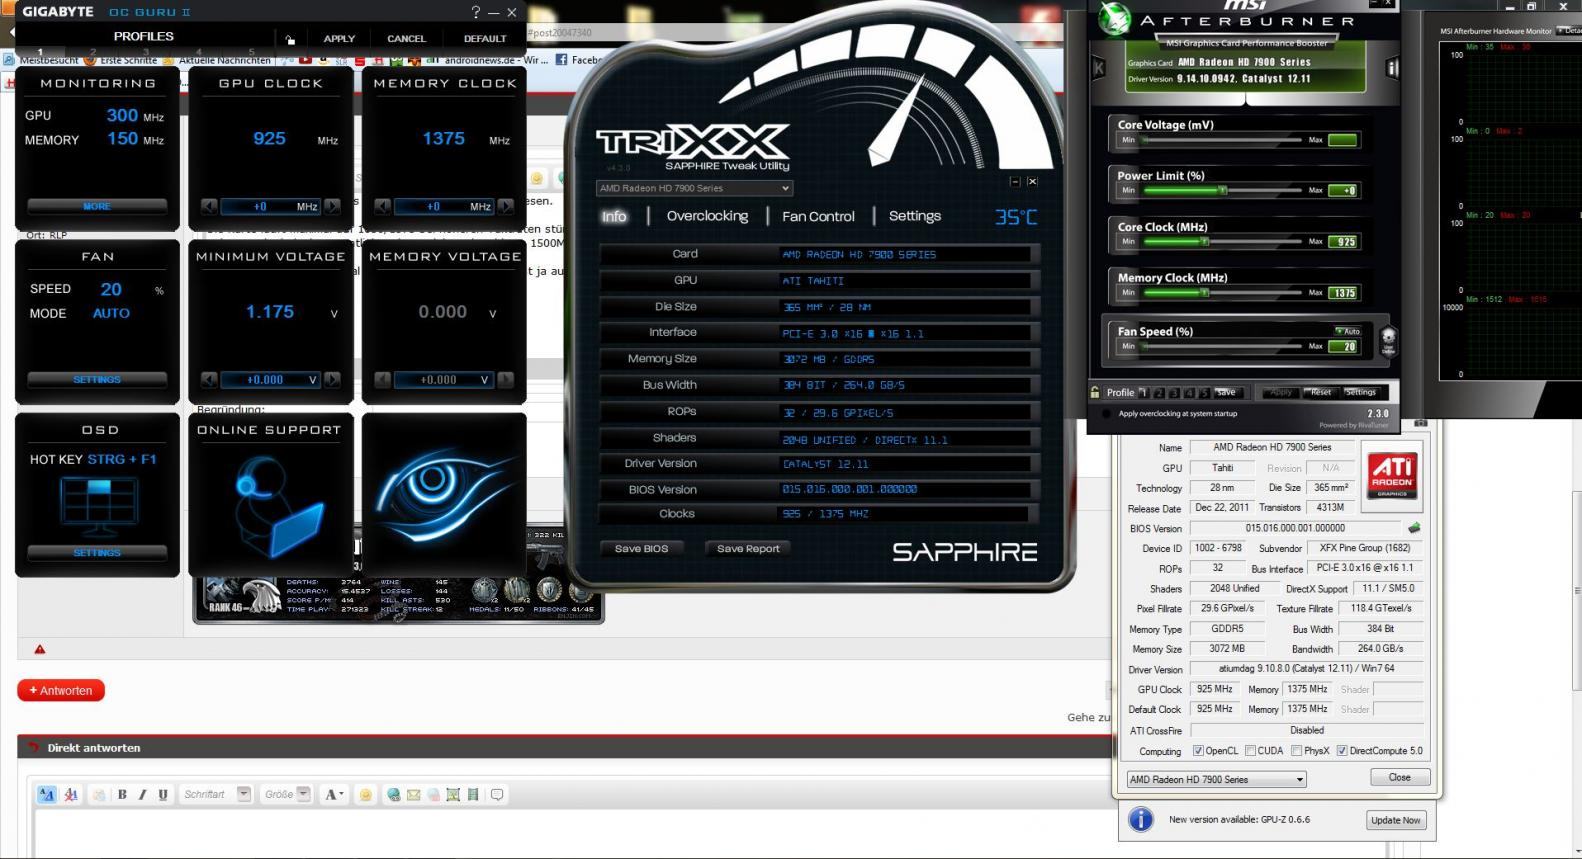Image resolution: width=1582 pixels, height=859 pixels.
Task: Adjust Afterburner Memory Clock slider
Action: point(1220,293)
